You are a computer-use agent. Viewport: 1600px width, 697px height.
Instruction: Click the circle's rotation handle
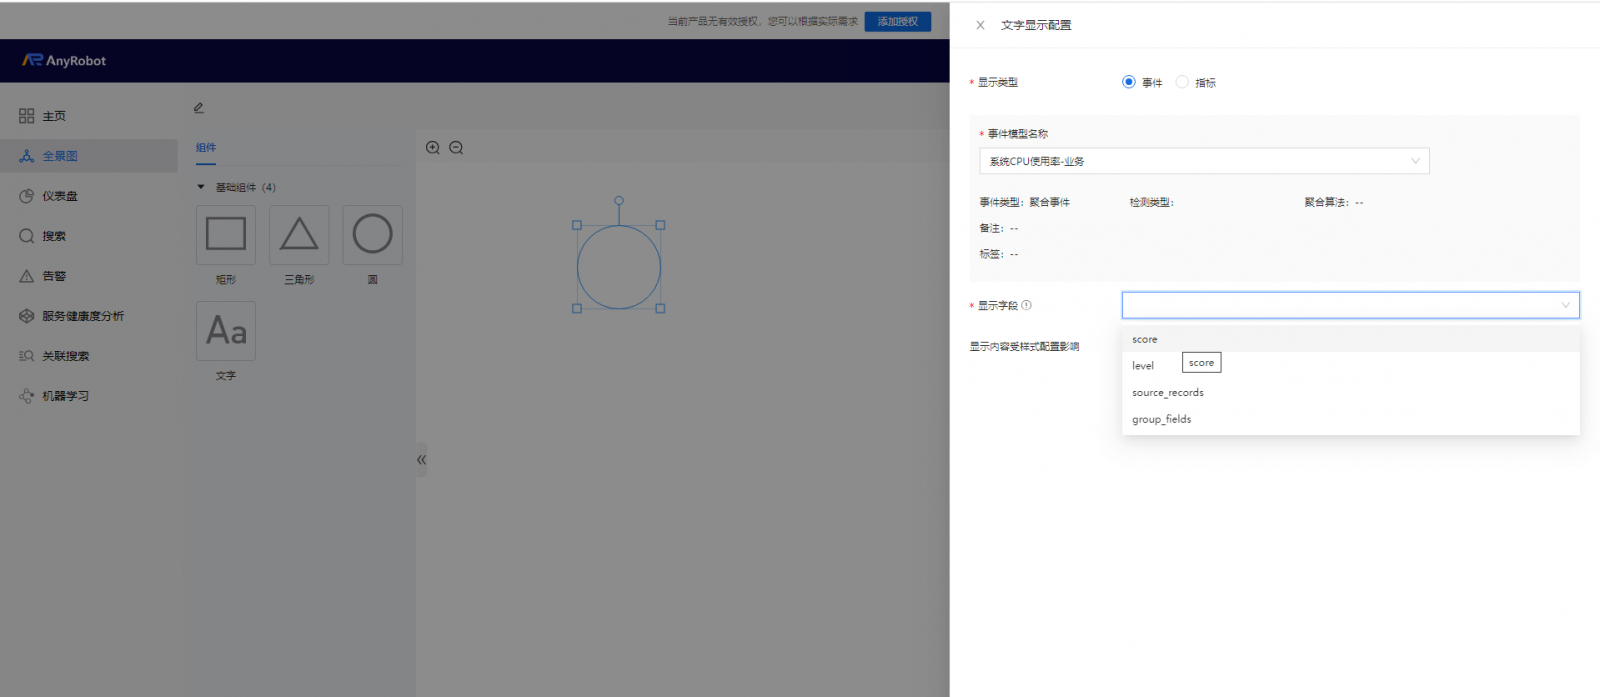click(619, 201)
